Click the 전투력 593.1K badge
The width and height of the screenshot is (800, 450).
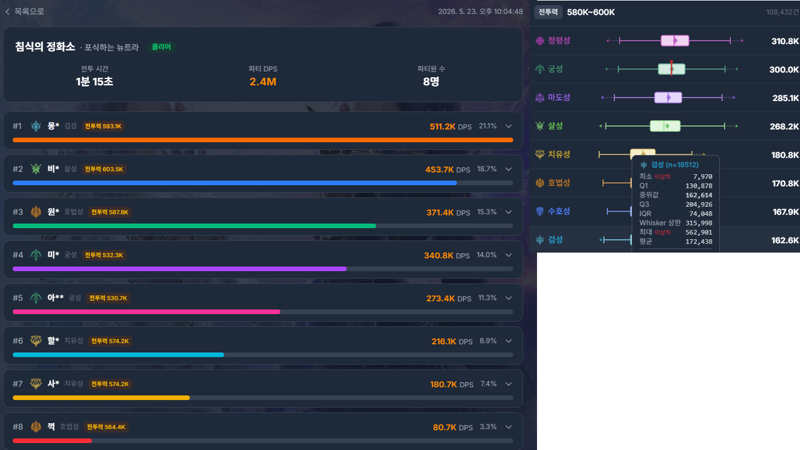tap(103, 126)
